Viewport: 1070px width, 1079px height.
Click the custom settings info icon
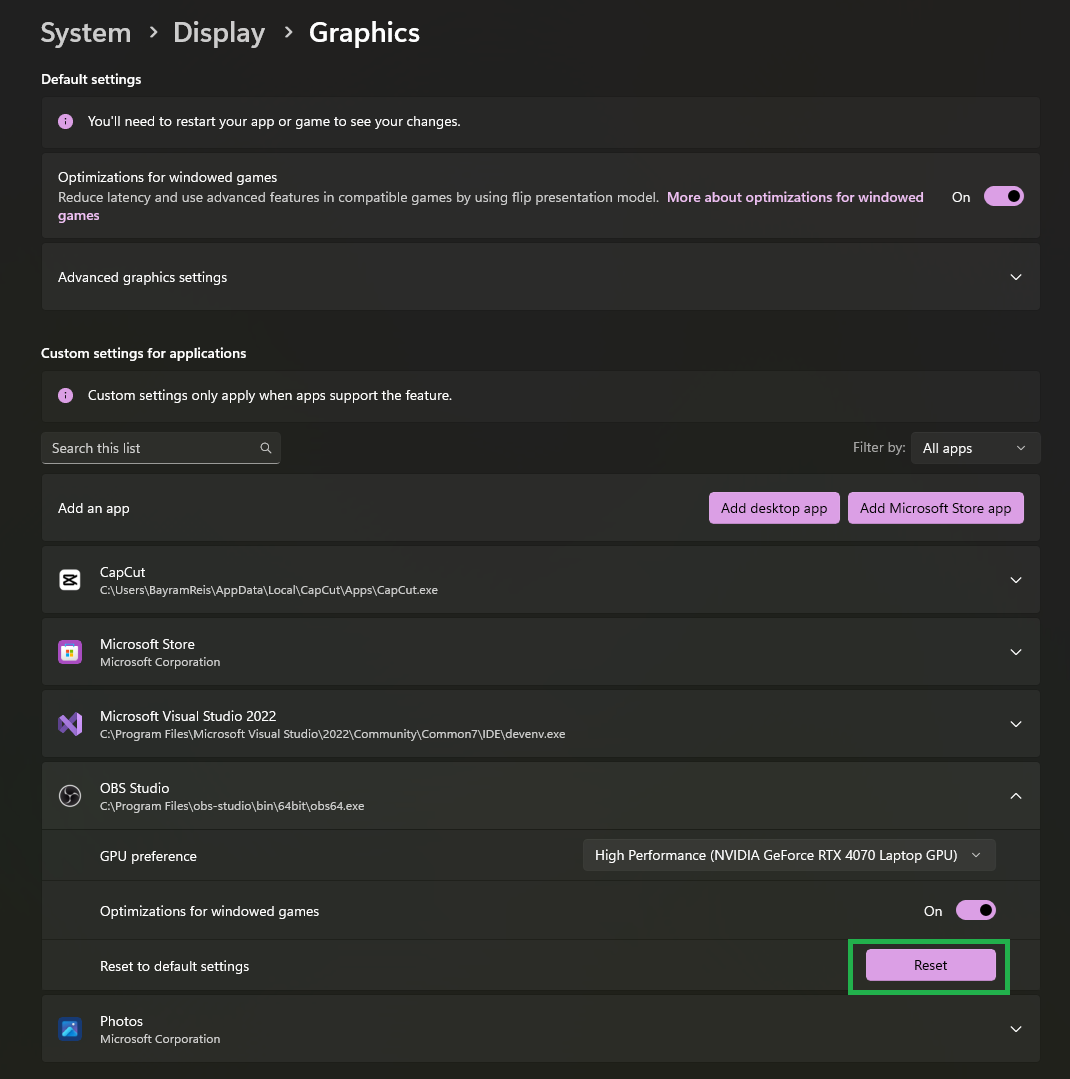pyautogui.click(x=66, y=396)
